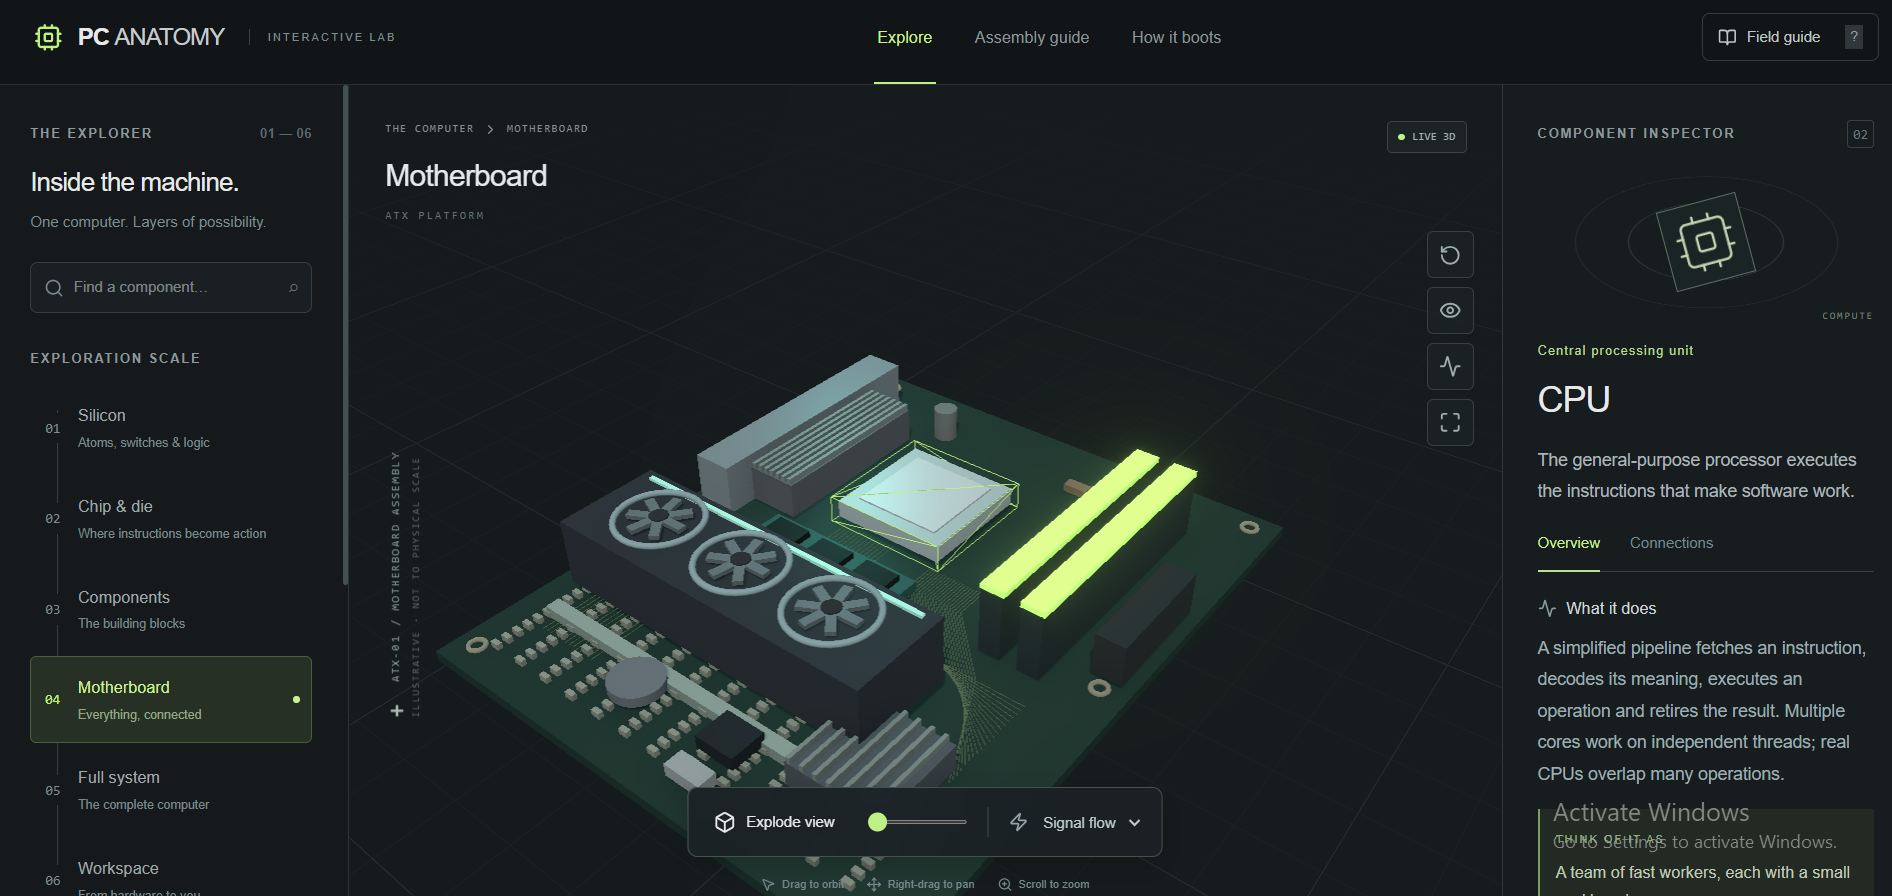Viewport: 1892px width, 896px height.
Task: Click the Motherboard breadcrumb
Action: pyautogui.click(x=547, y=129)
